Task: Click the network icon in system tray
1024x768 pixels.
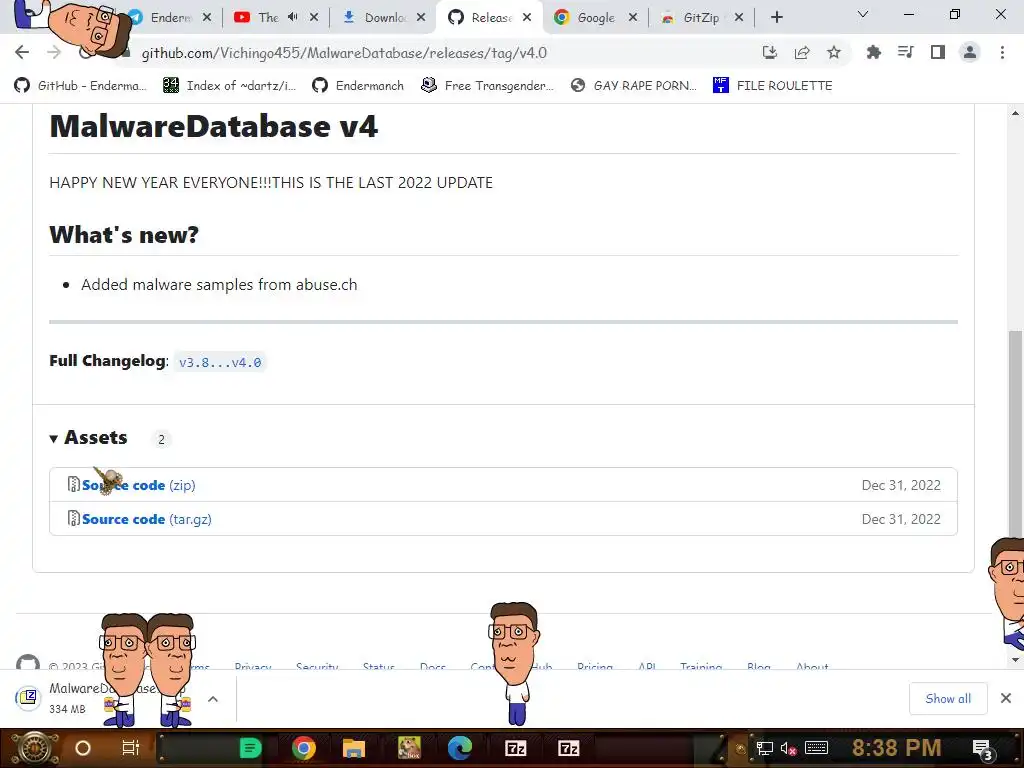Action: (764, 748)
